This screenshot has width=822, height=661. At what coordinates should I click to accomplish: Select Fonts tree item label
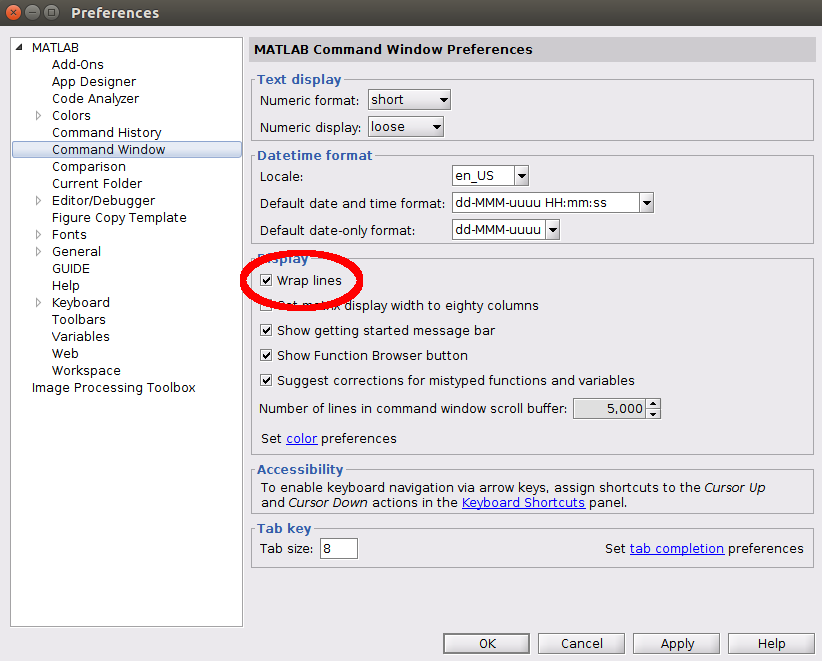point(69,234)
